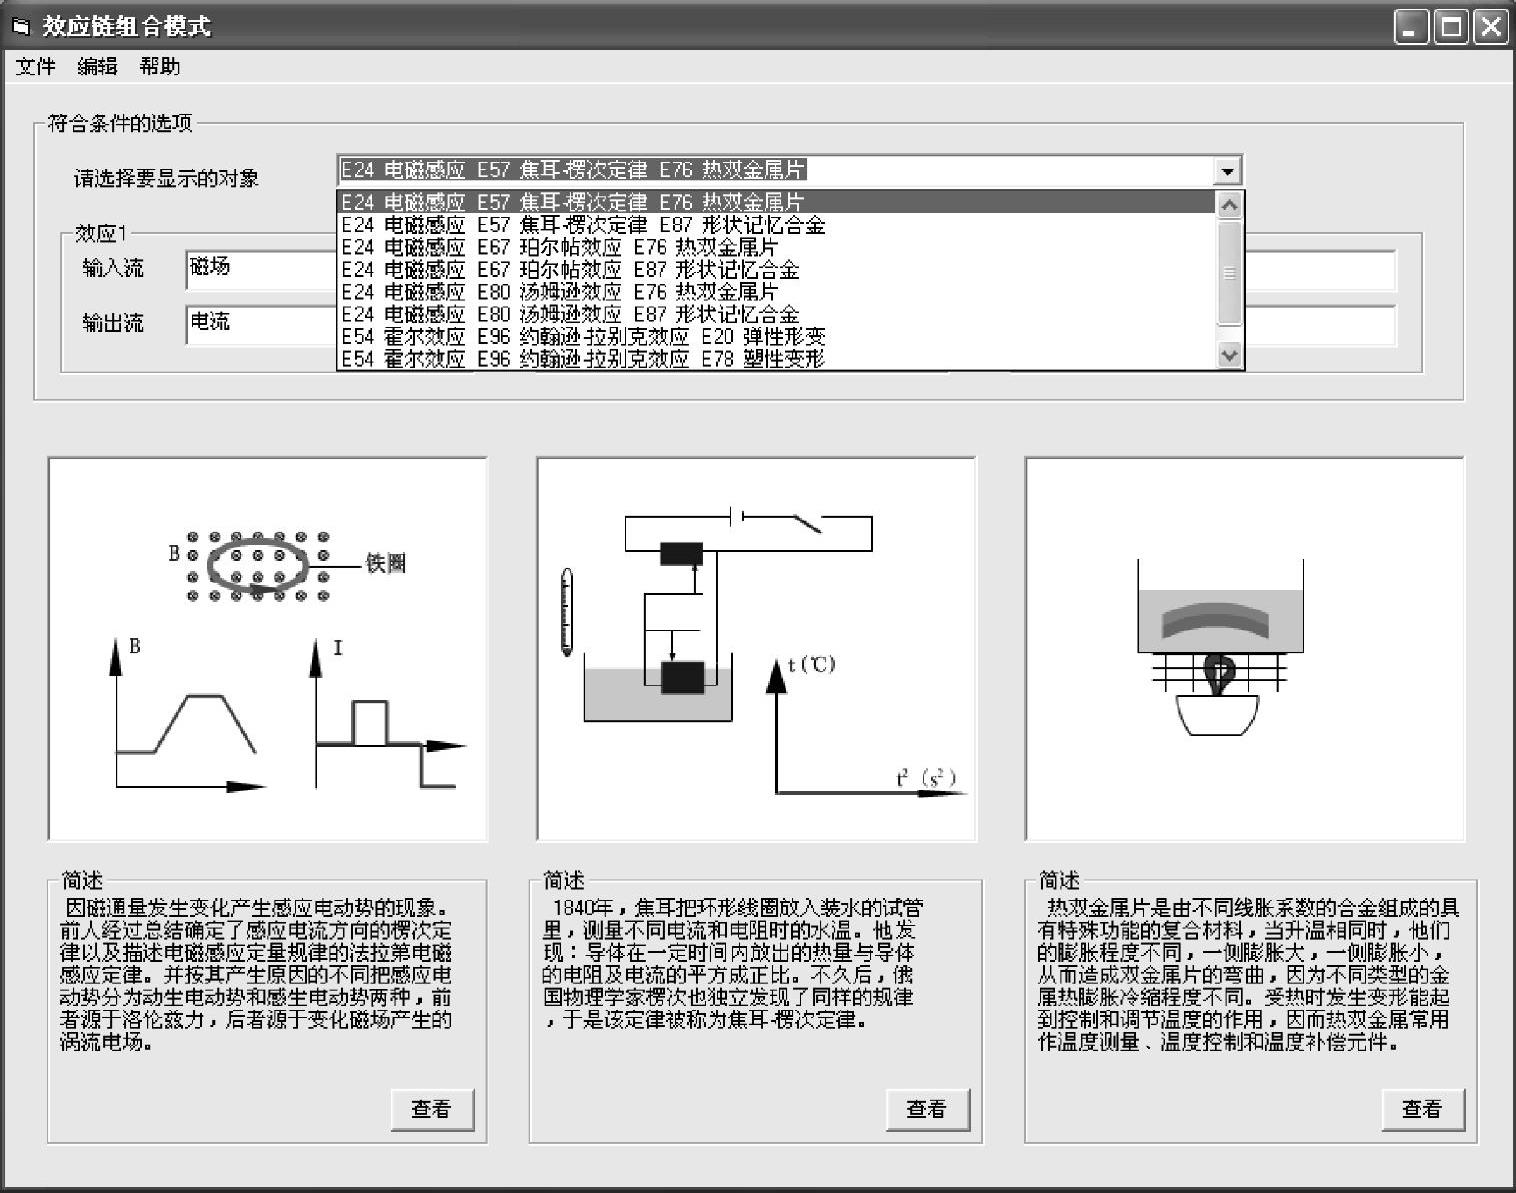
Task: Click the bimetallic strip heating image
Action: [1245, 649]
